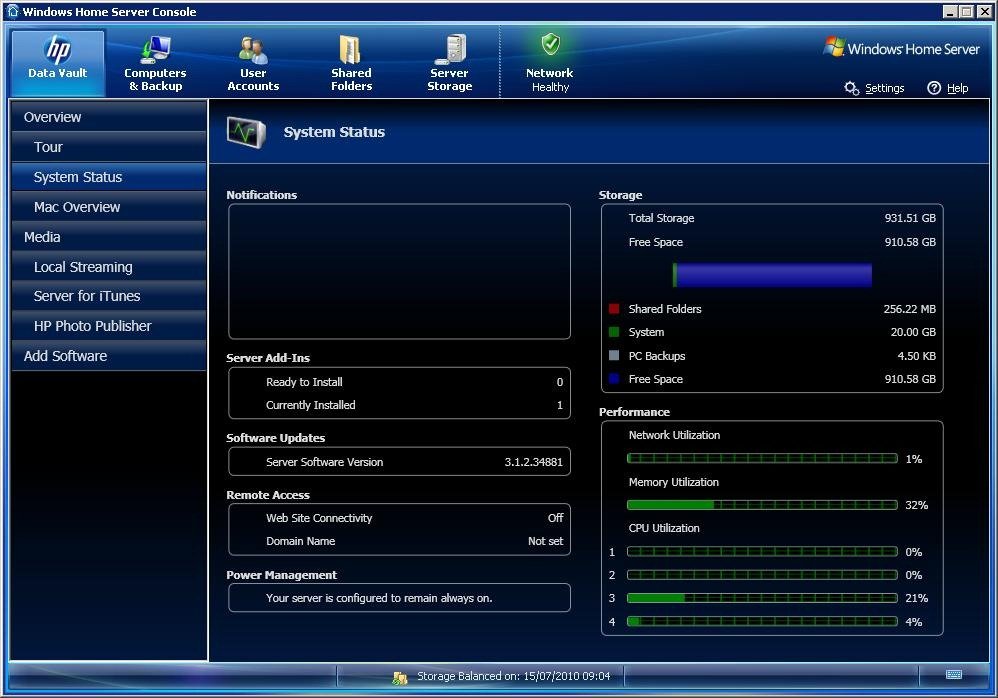Click the red Shared Folders legend swatch
The image size is (998, 698).
coord(614,309)
